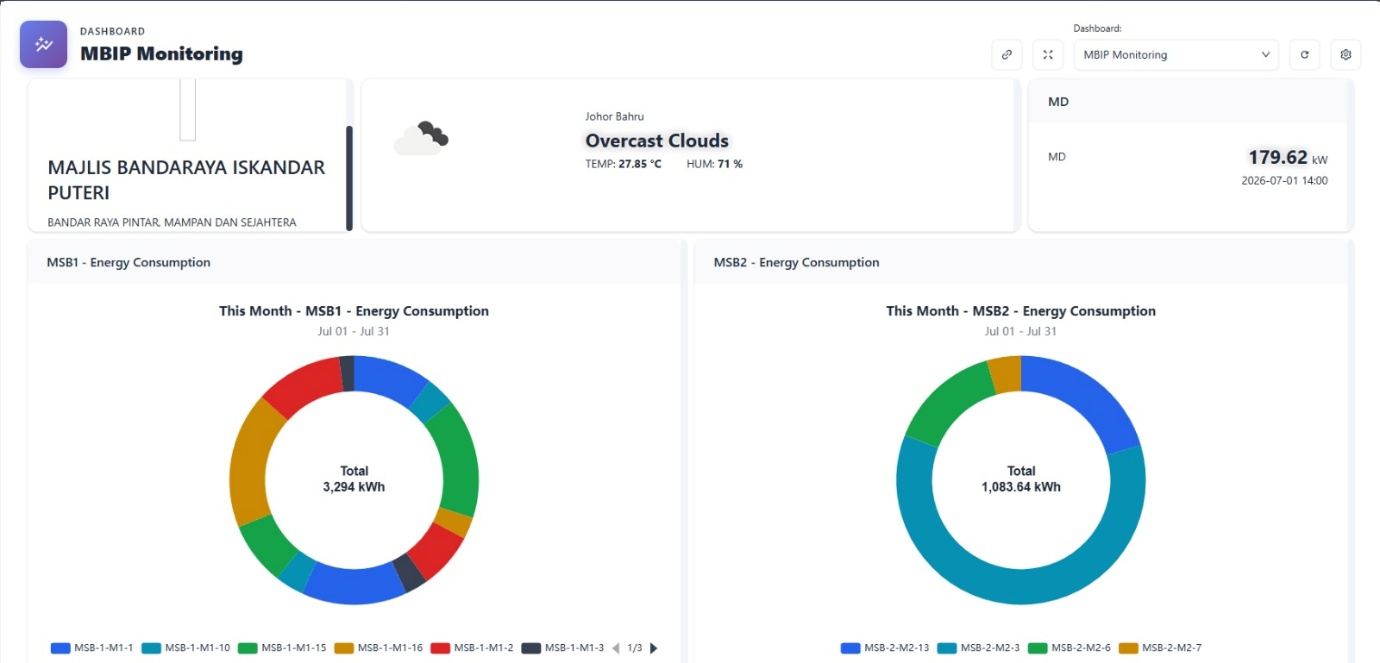Click the overcast cloud weather icon
The height and width of the screenshot is (663, 1380).
421,138
